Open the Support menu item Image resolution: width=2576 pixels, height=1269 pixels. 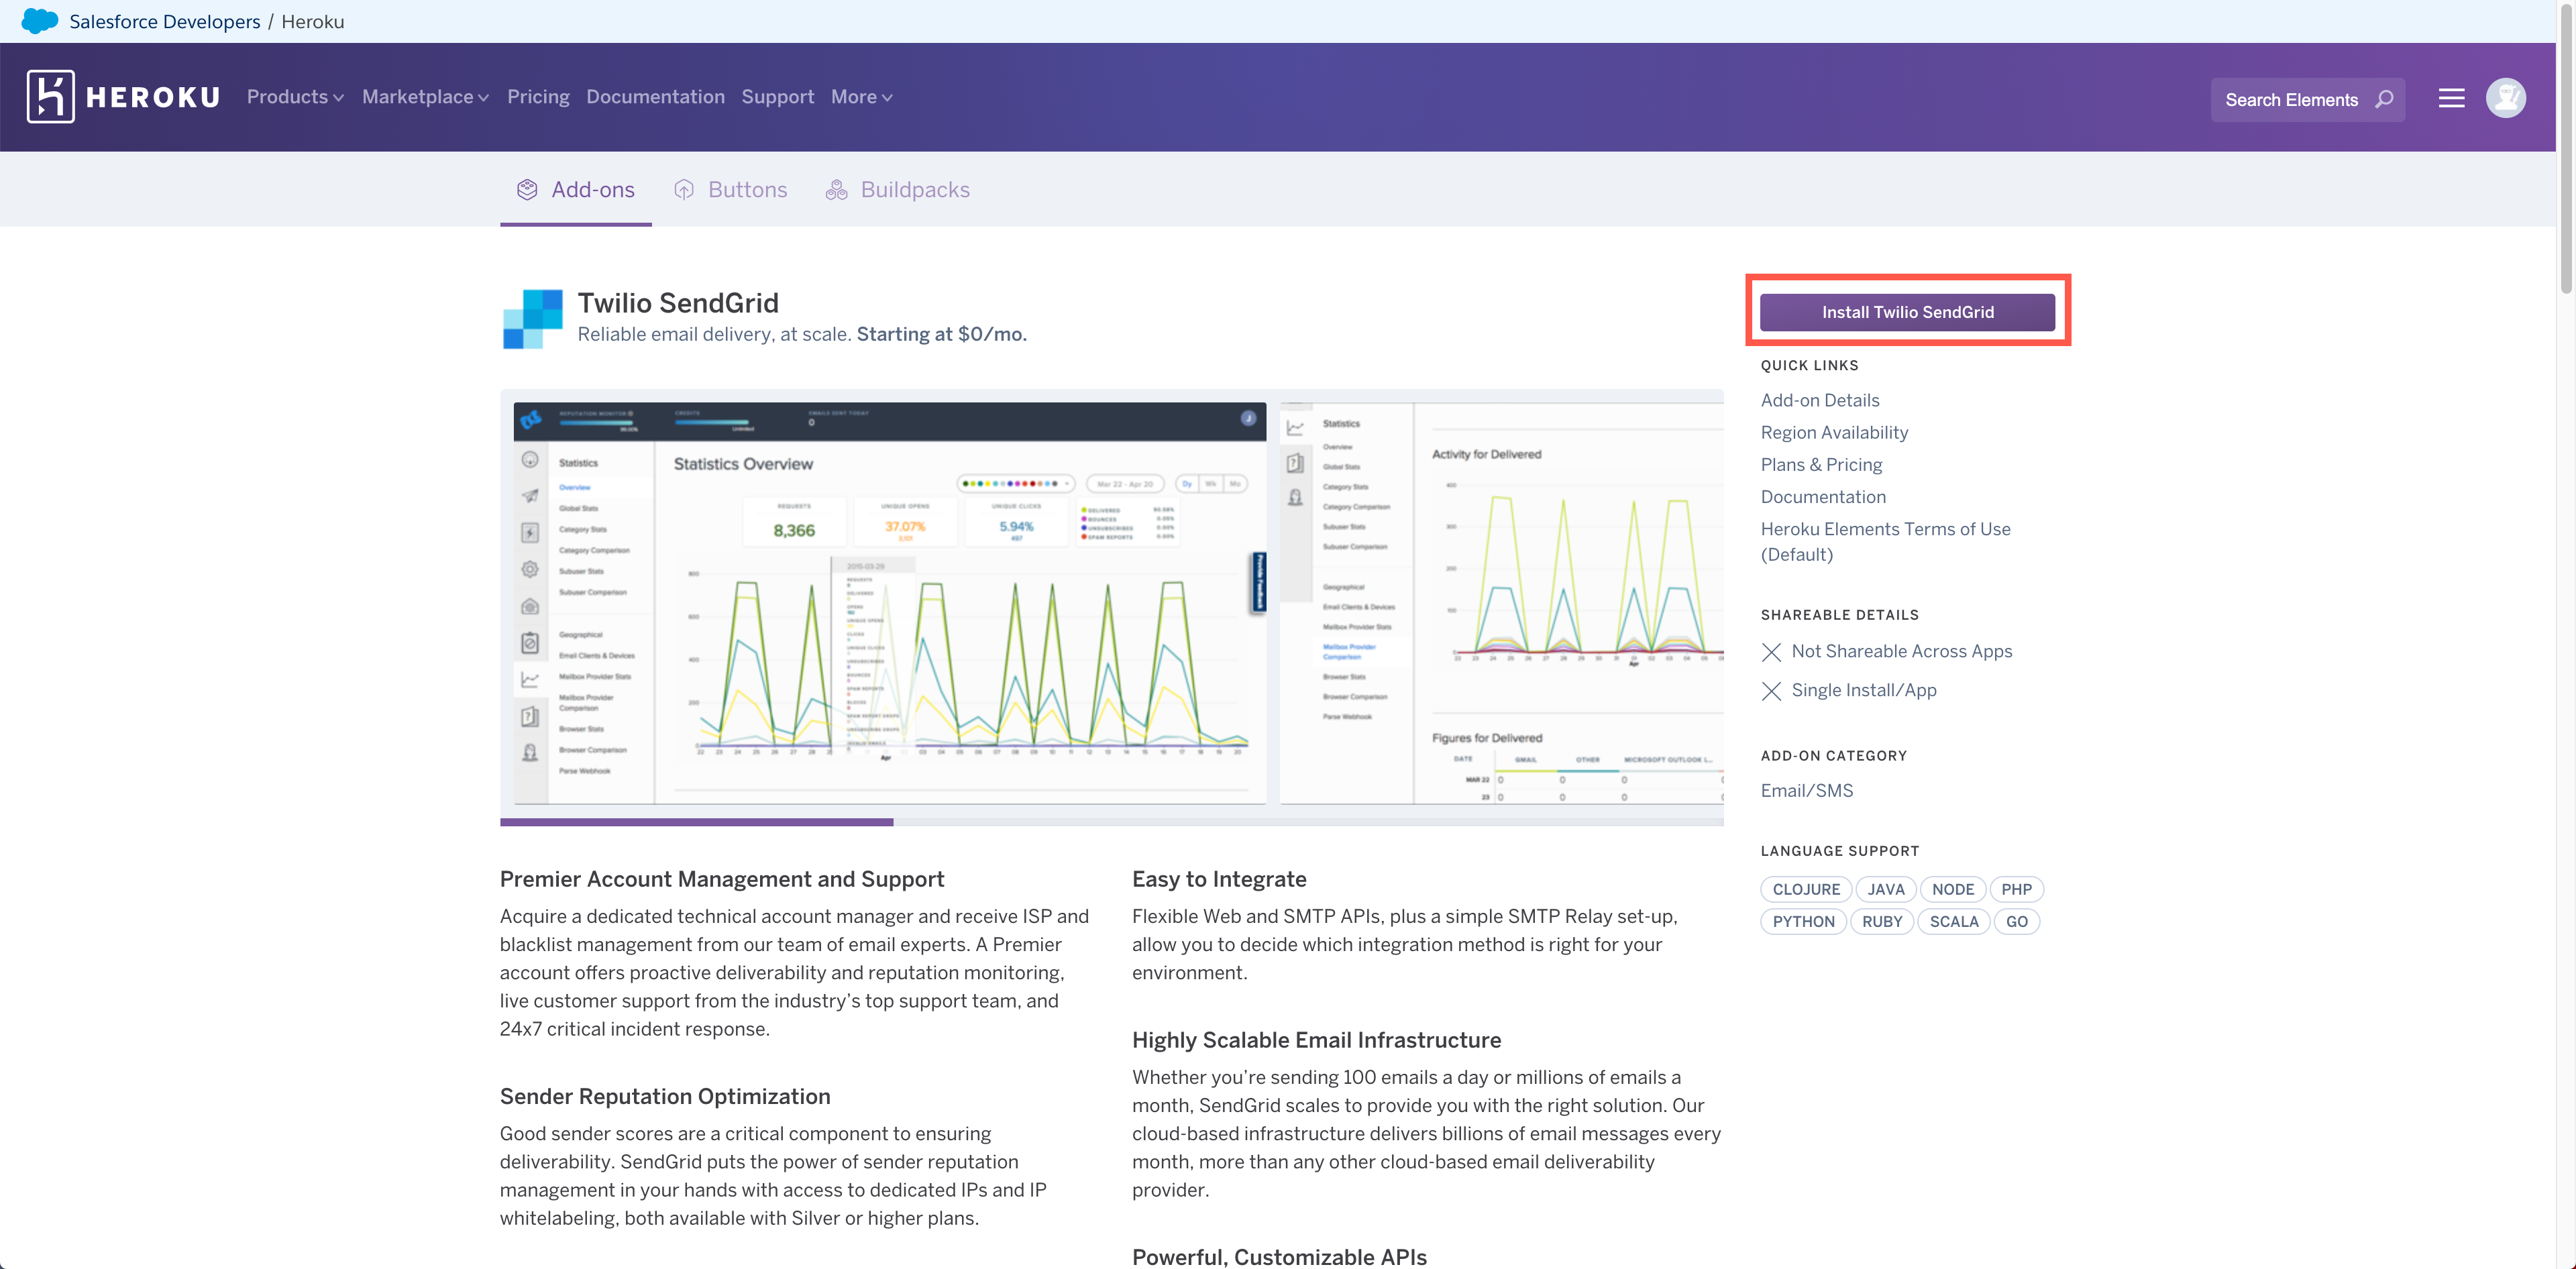pyautogui.click(x=777, y=97)
